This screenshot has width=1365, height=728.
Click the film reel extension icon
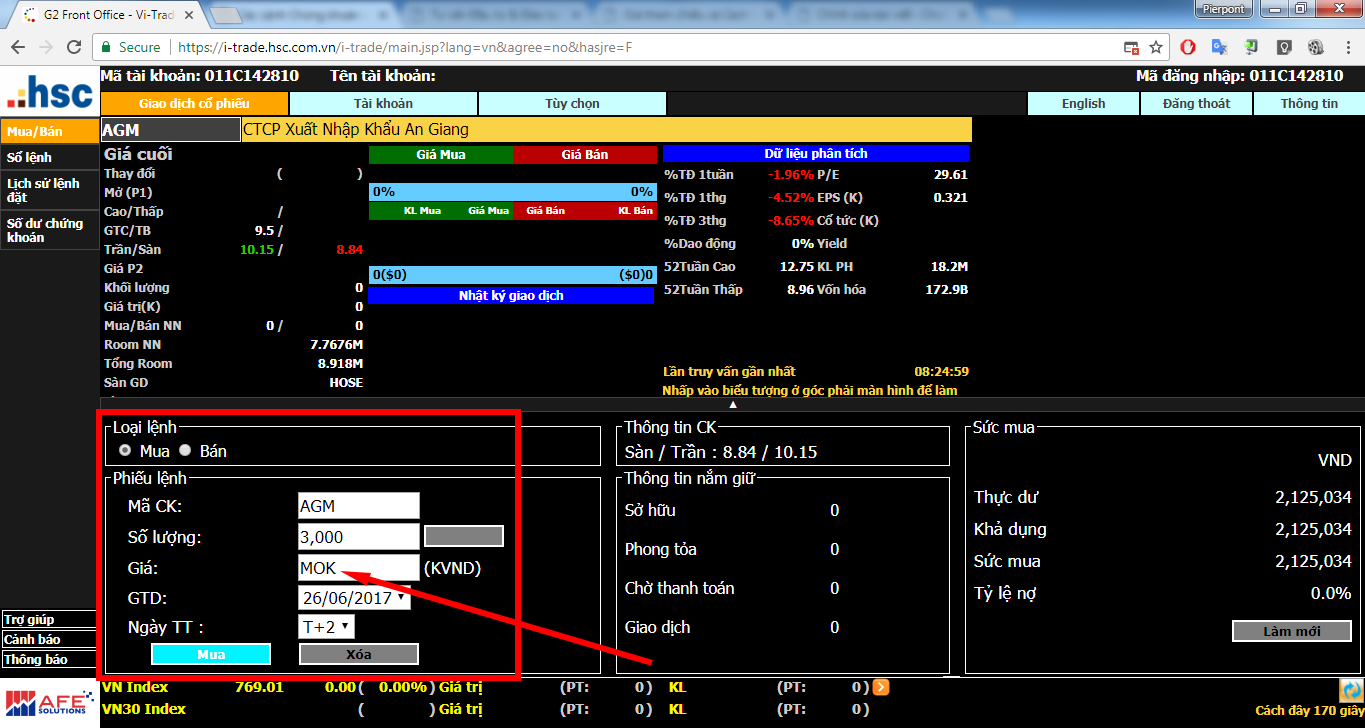point(1316,47)
